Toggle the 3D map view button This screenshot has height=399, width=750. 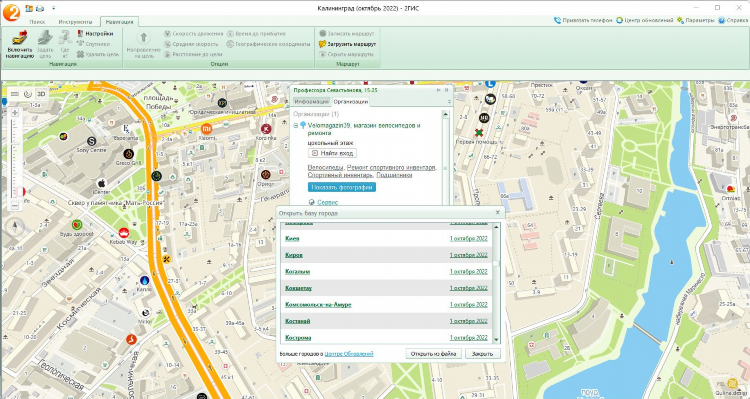[x=42, y=94]
